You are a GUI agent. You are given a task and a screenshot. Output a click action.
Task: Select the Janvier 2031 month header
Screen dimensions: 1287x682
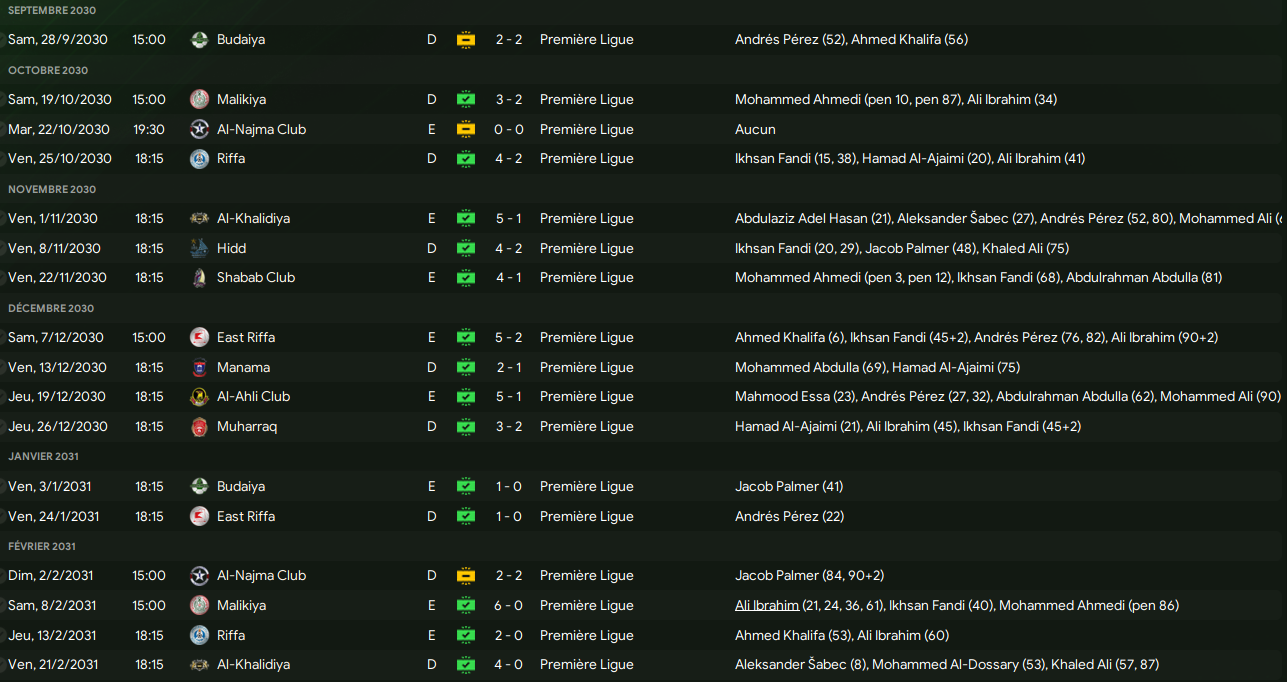(42, 456)
